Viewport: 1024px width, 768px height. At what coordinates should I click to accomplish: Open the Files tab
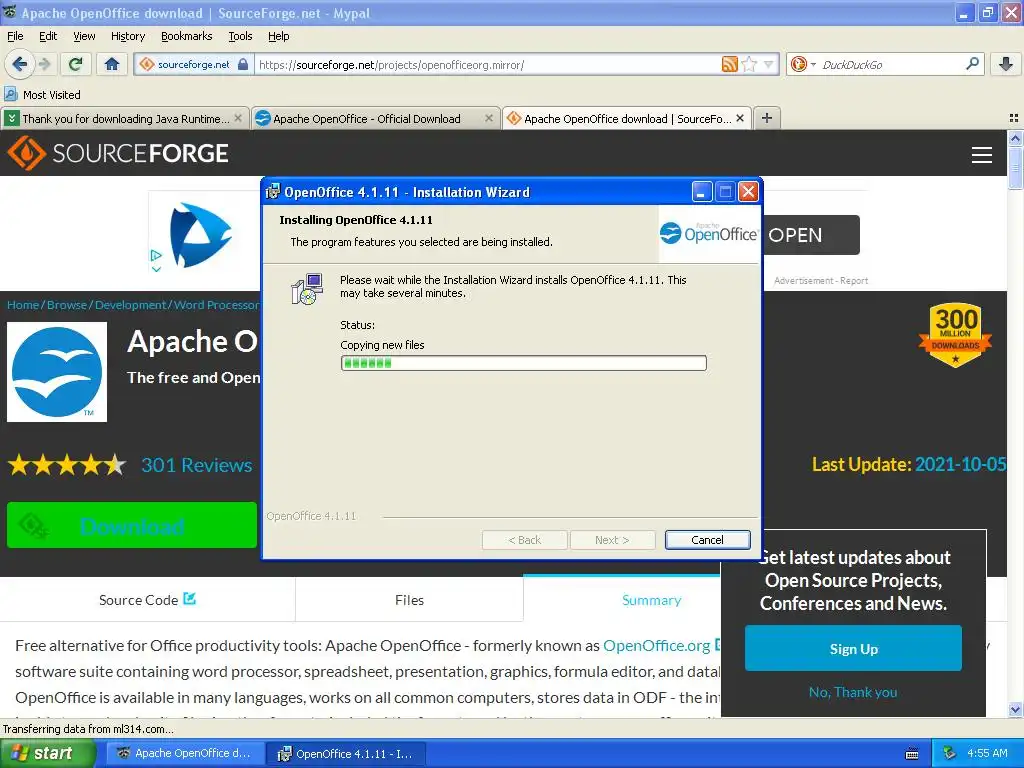[x=409, y=600]
